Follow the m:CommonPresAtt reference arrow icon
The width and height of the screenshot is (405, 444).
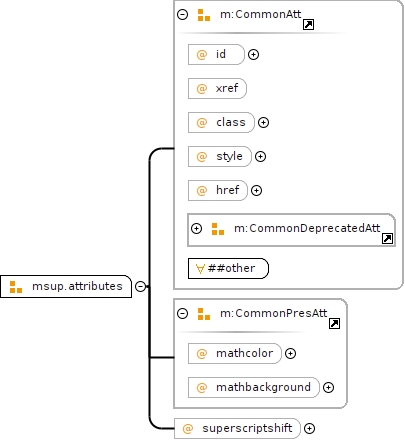pyautogui.click(x=334, y=323)
